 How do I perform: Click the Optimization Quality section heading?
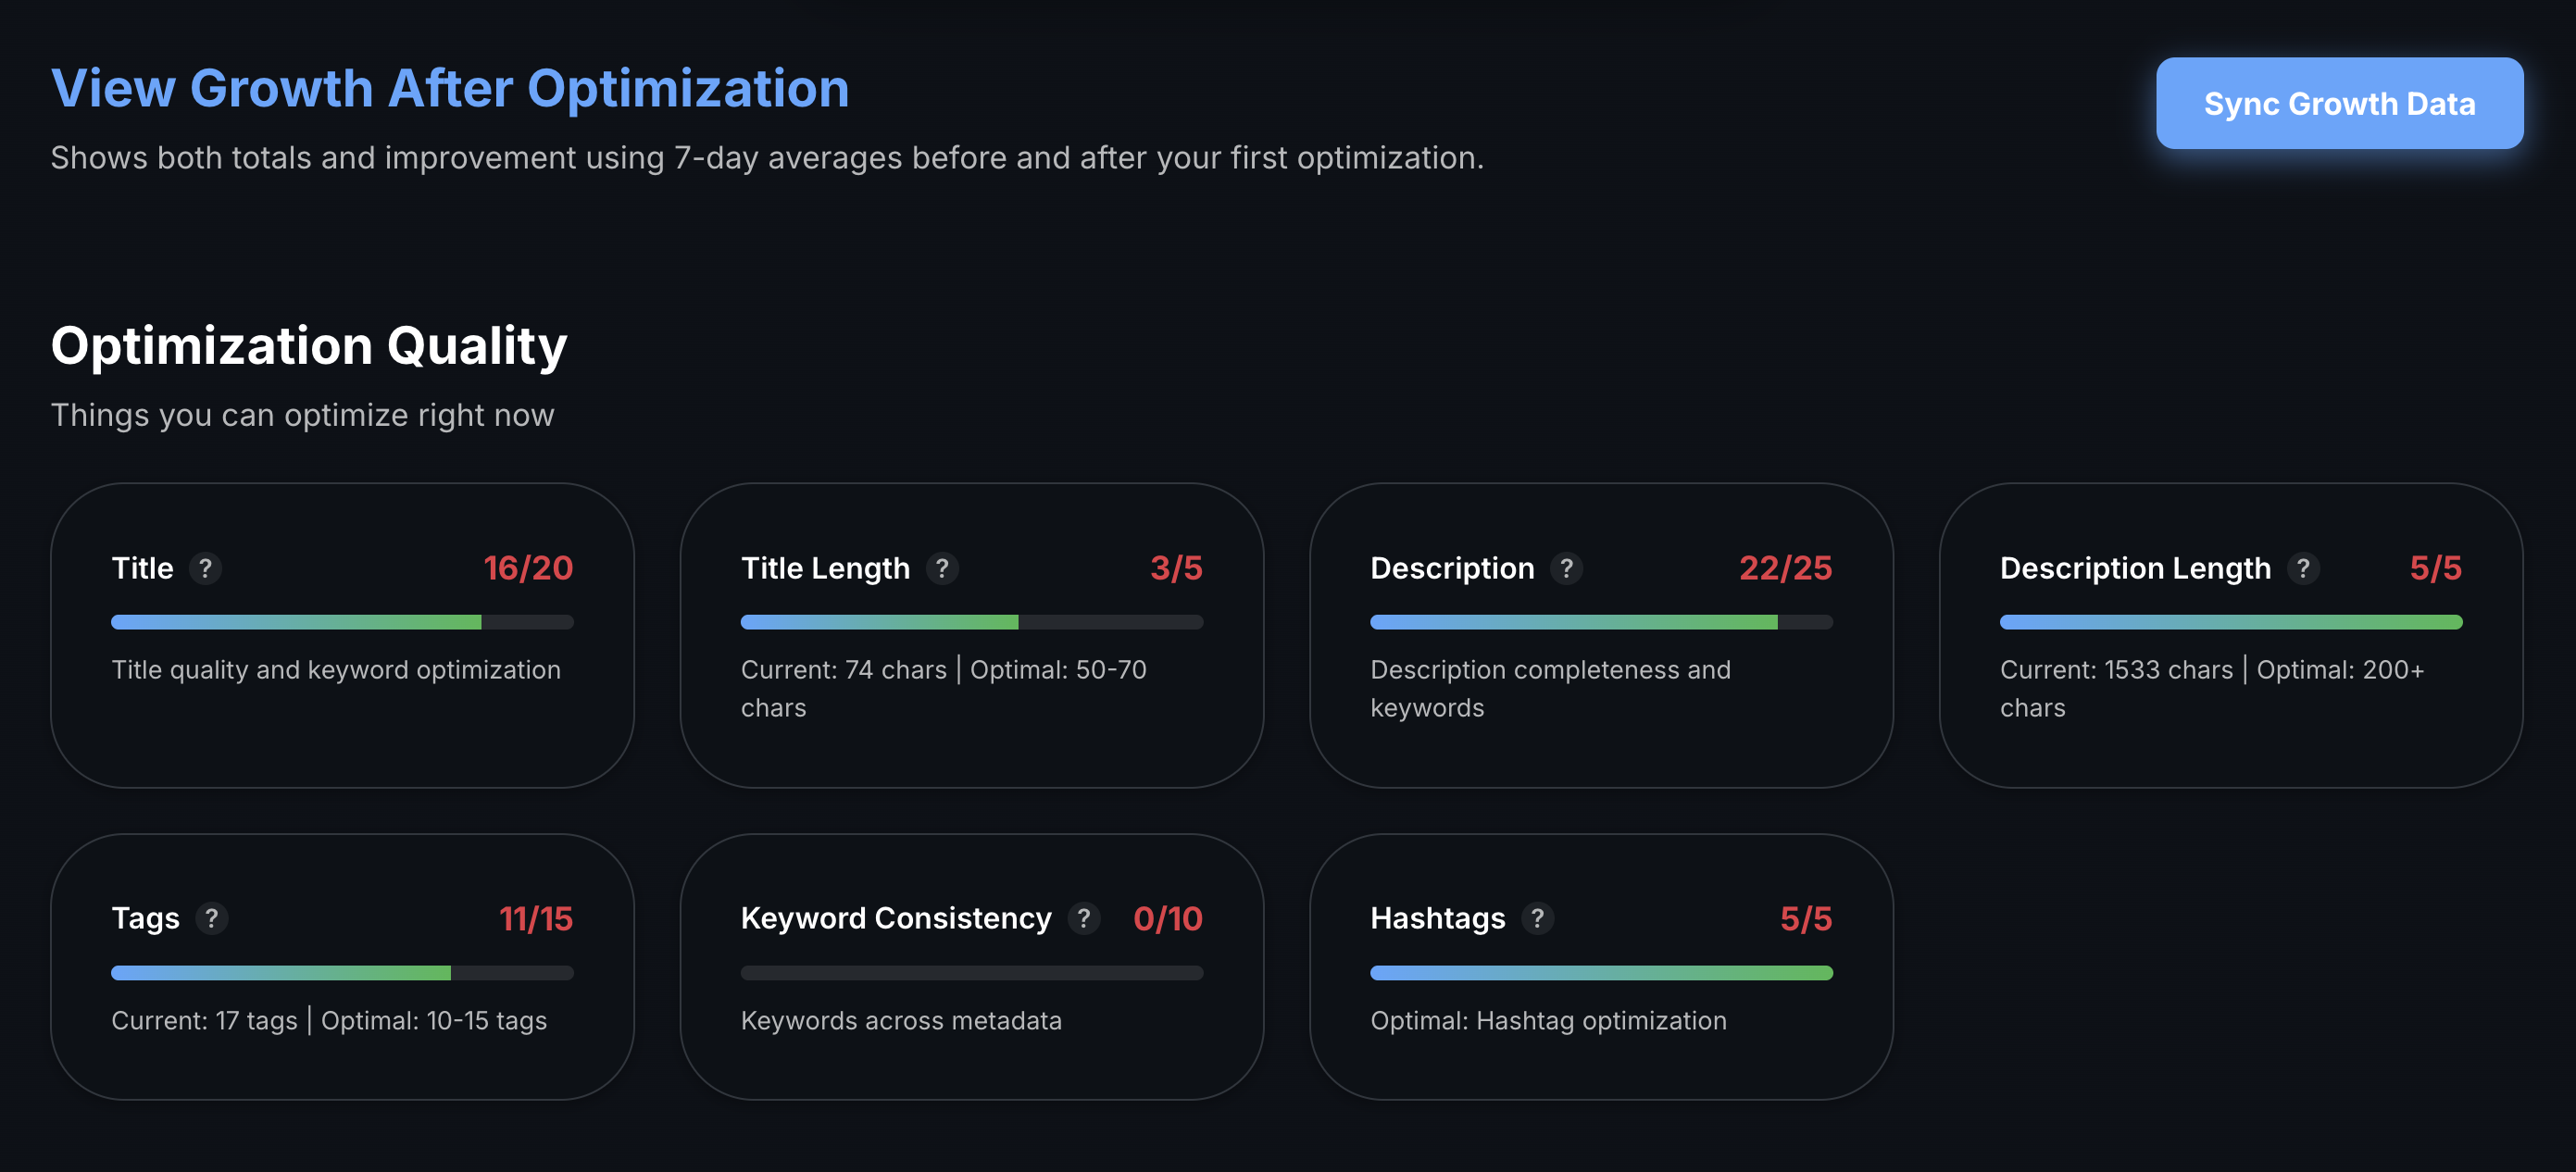point(309,346)
